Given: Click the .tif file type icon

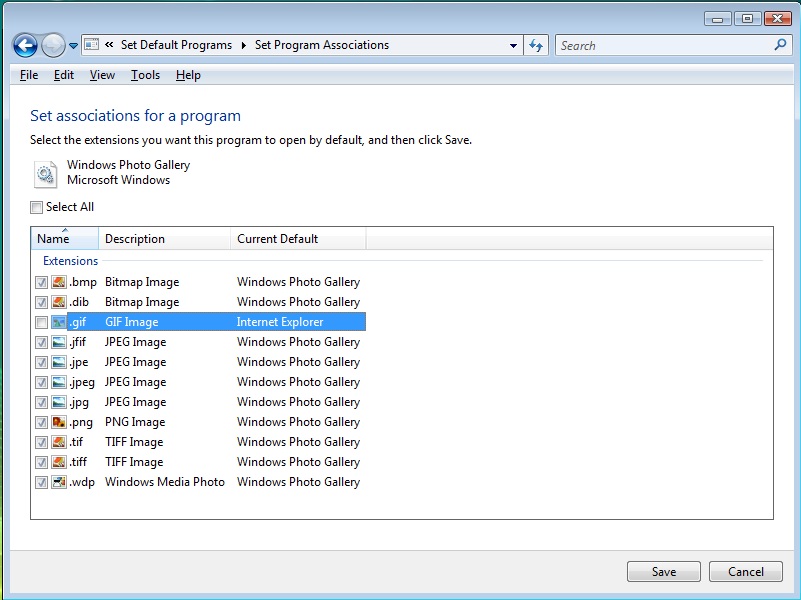Looking at the screenshot, I should [59, 442].
